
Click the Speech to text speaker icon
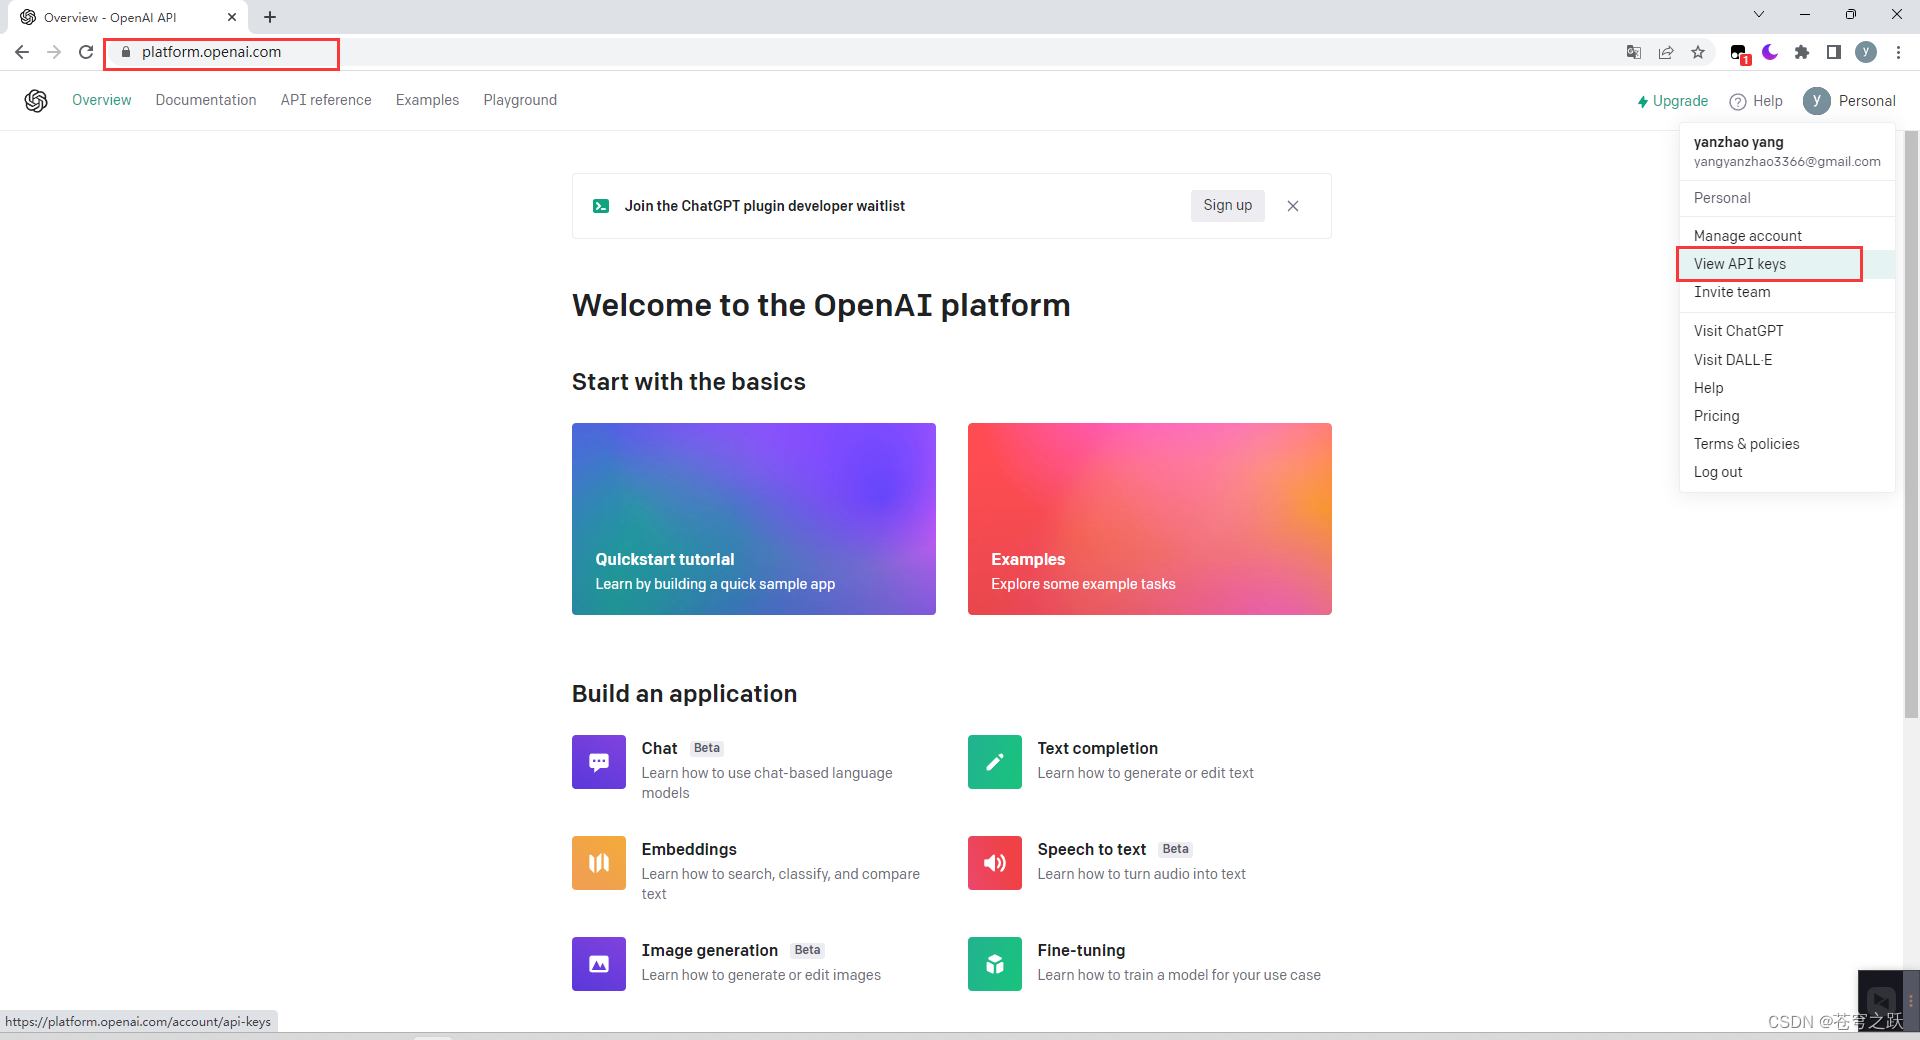pos(995,863)
